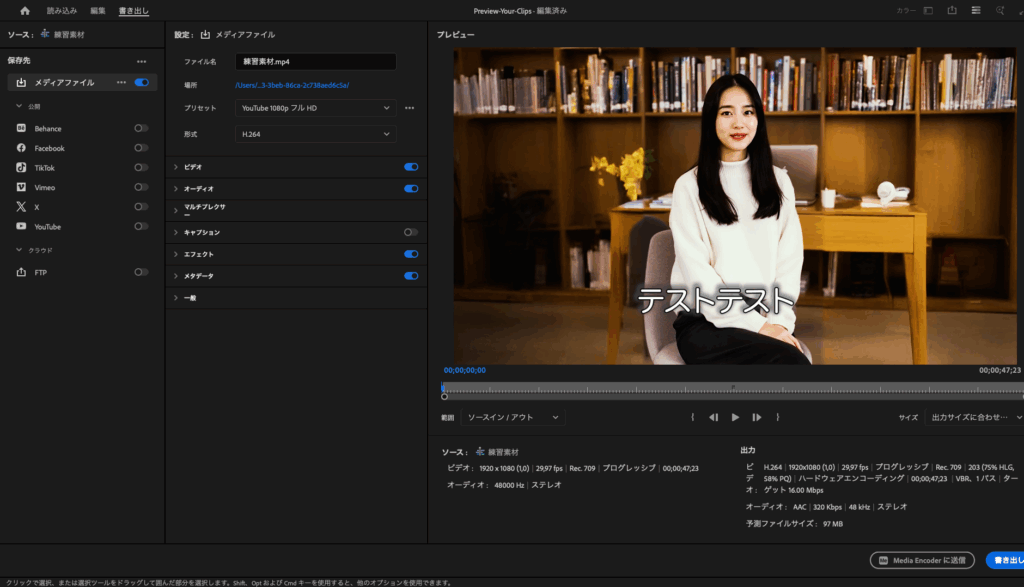
Task: Open the quick export share icon
Action: [952, 11]
